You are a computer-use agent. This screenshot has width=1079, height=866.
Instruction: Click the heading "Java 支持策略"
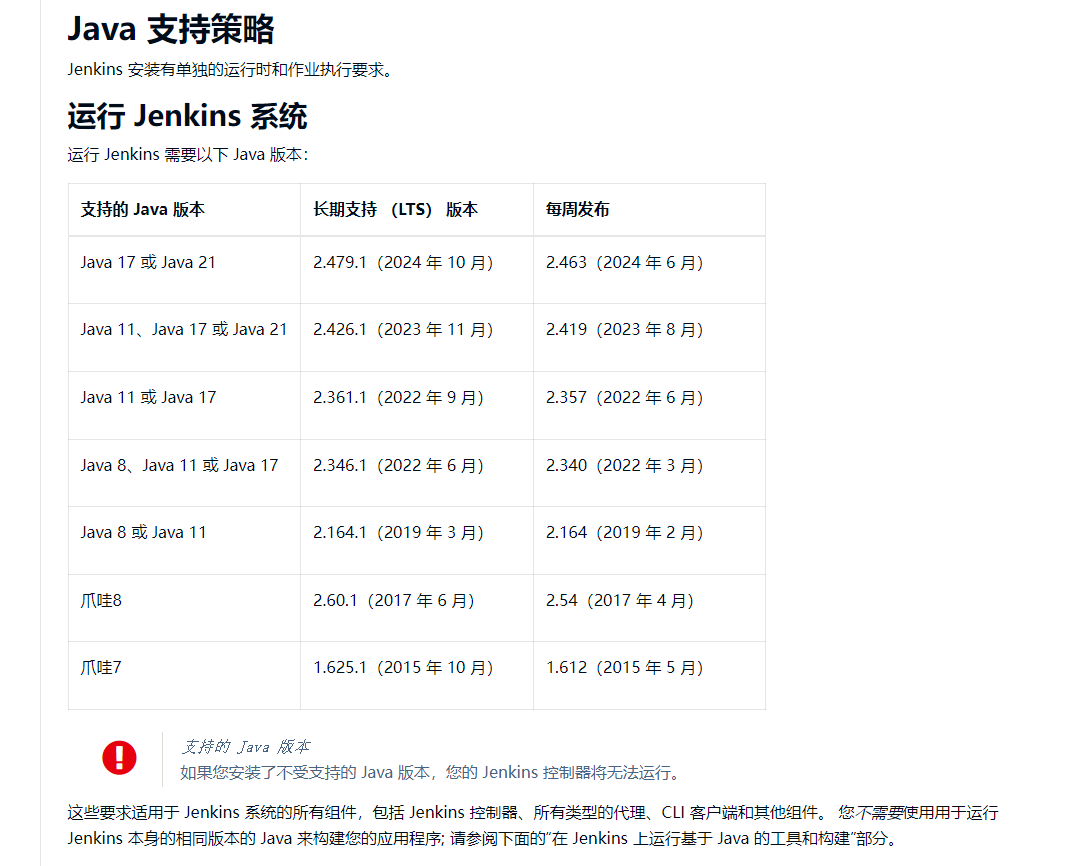(171, 30)
